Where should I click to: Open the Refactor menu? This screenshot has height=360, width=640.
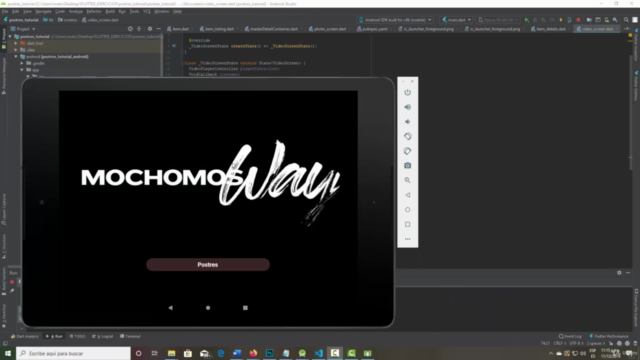coord(93,11)
